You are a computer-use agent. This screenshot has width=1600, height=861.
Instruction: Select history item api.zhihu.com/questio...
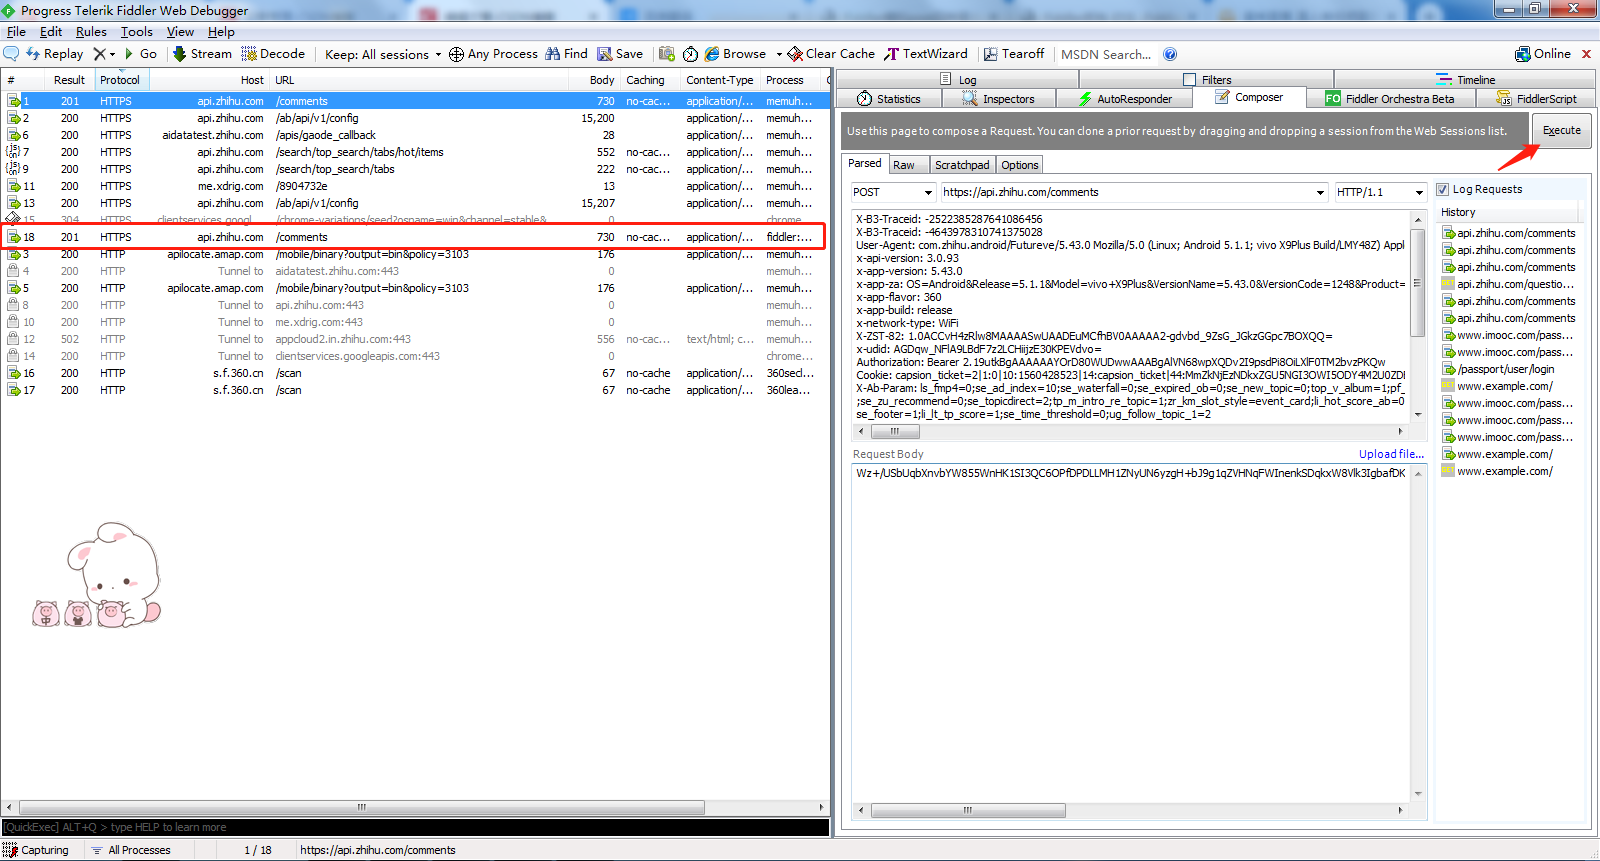coord(1508,284)
